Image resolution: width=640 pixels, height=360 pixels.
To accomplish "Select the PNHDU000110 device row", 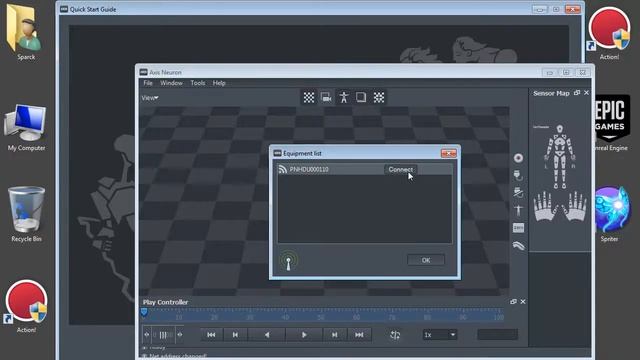I will click(365, 169).
